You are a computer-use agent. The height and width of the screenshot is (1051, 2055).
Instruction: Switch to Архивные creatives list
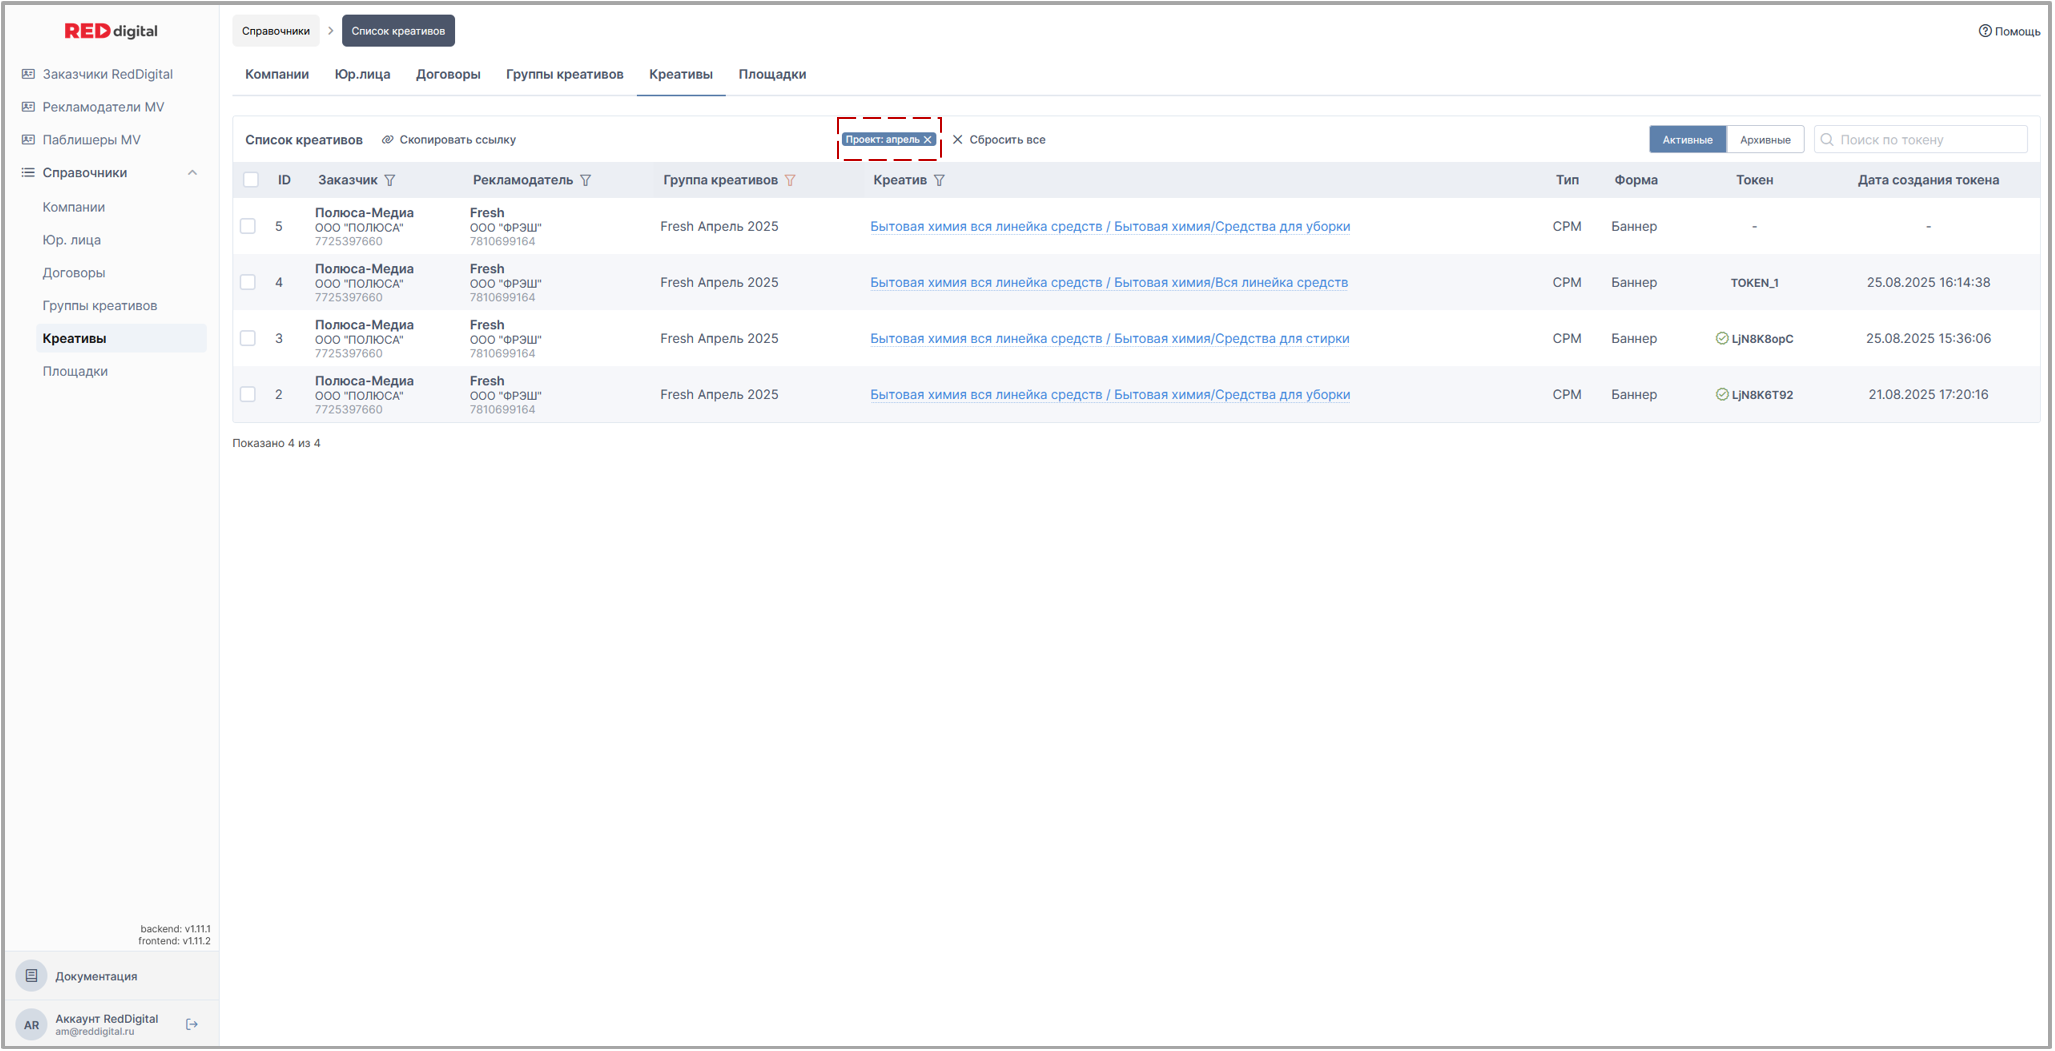1764,140
